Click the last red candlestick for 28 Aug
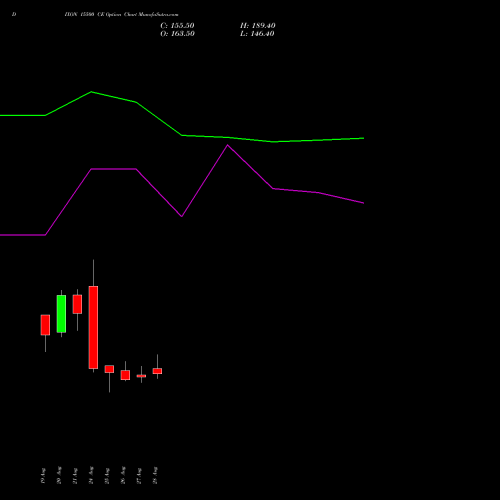 pos(157,371)
